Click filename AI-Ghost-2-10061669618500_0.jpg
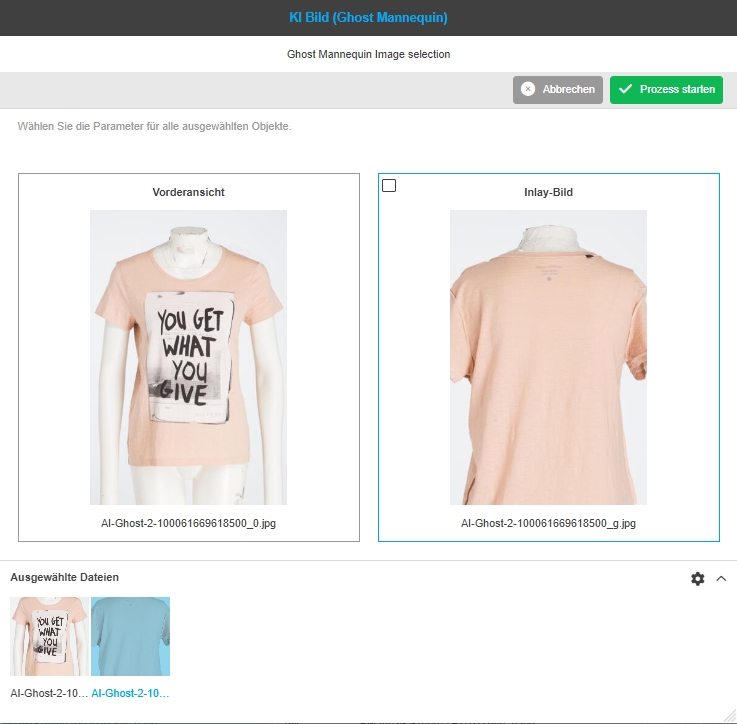737x724 pixels. [x=188, y=523]
